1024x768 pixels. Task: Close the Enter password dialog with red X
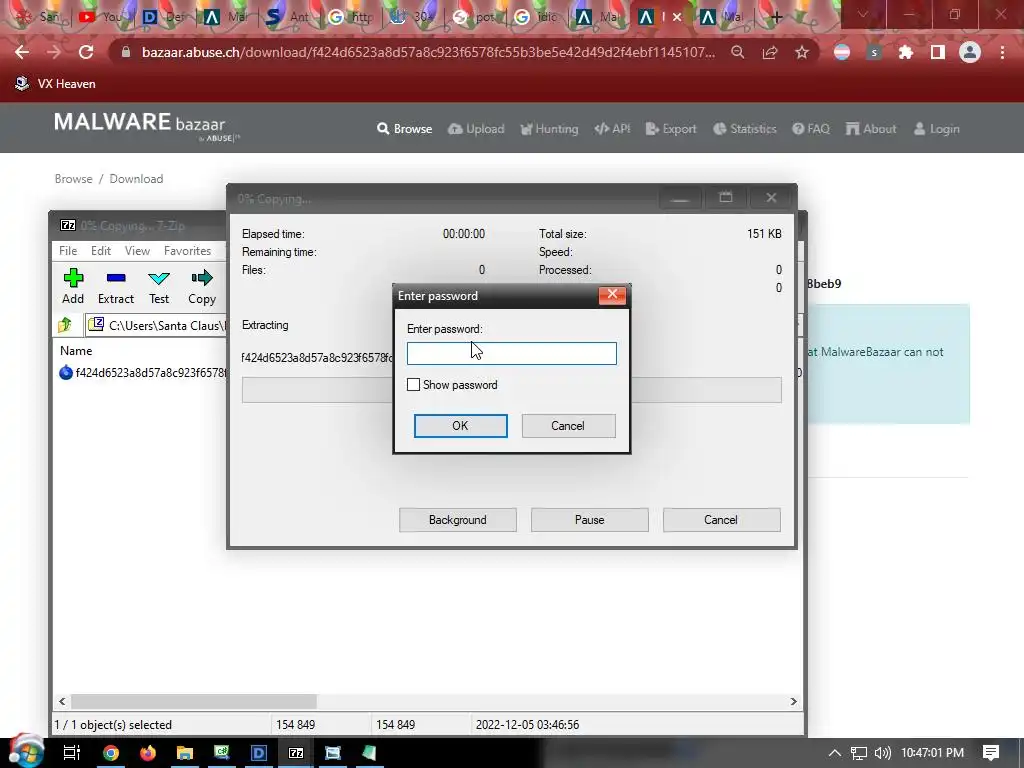tap(612, 295)
